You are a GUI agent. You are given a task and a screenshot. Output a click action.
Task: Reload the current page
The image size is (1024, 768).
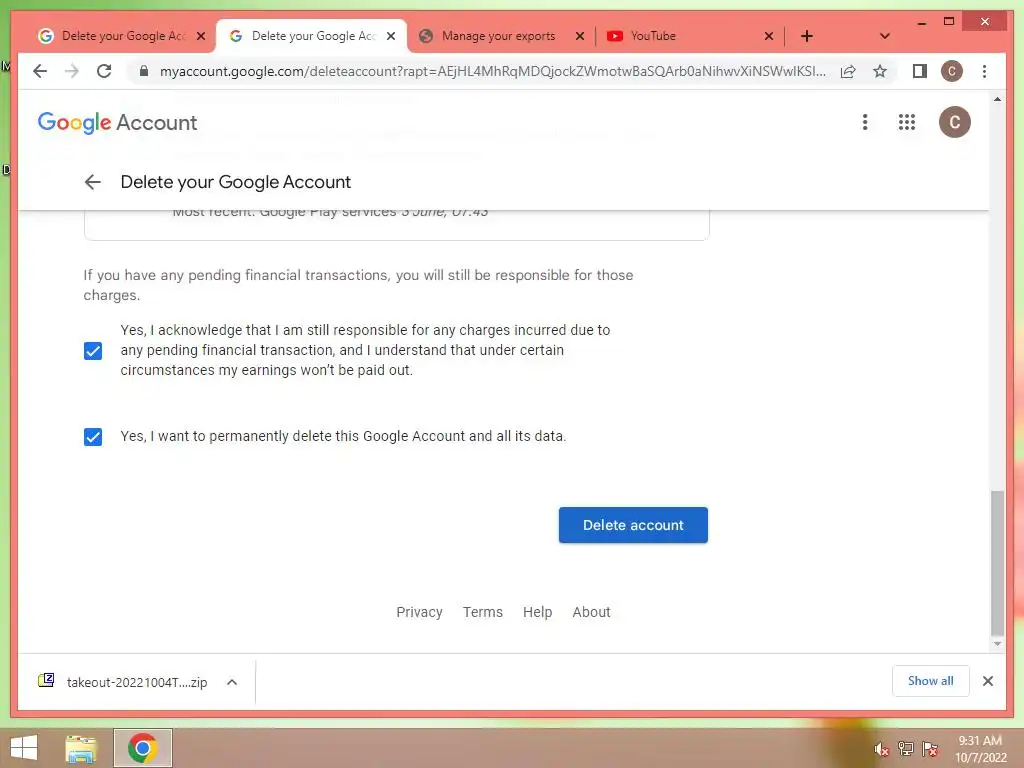click(104, 71)
